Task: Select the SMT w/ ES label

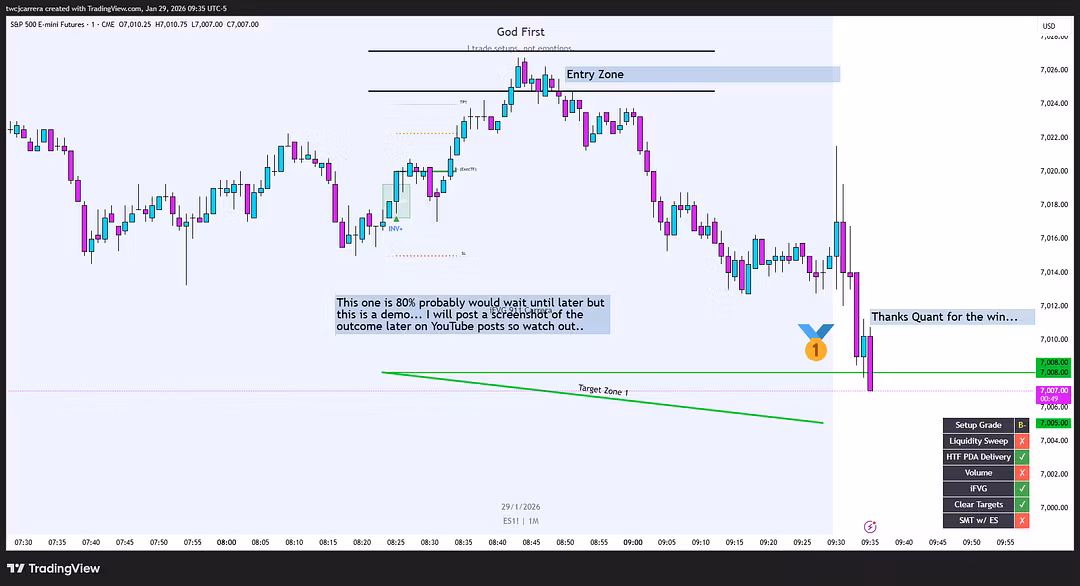Action: (x=978, y=520)
